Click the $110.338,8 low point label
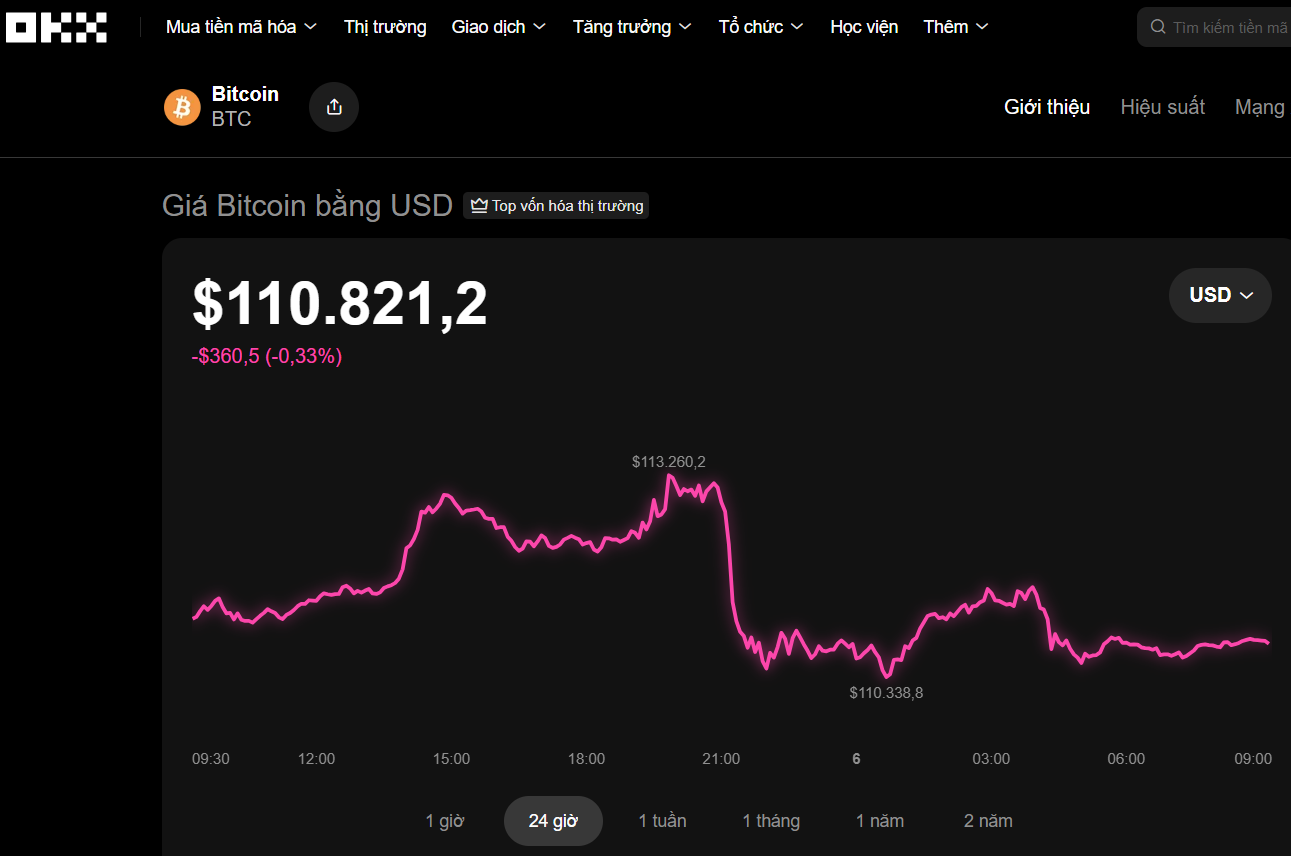1291x856 pixels. click(x=885, y=692)
